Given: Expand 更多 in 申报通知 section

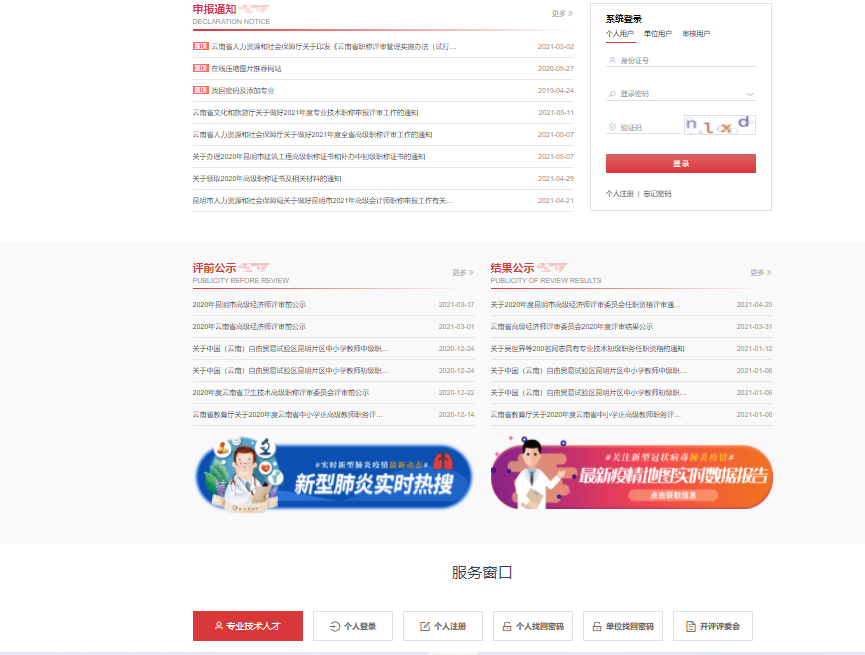Looking at the screenshot, I should point(562,14).
